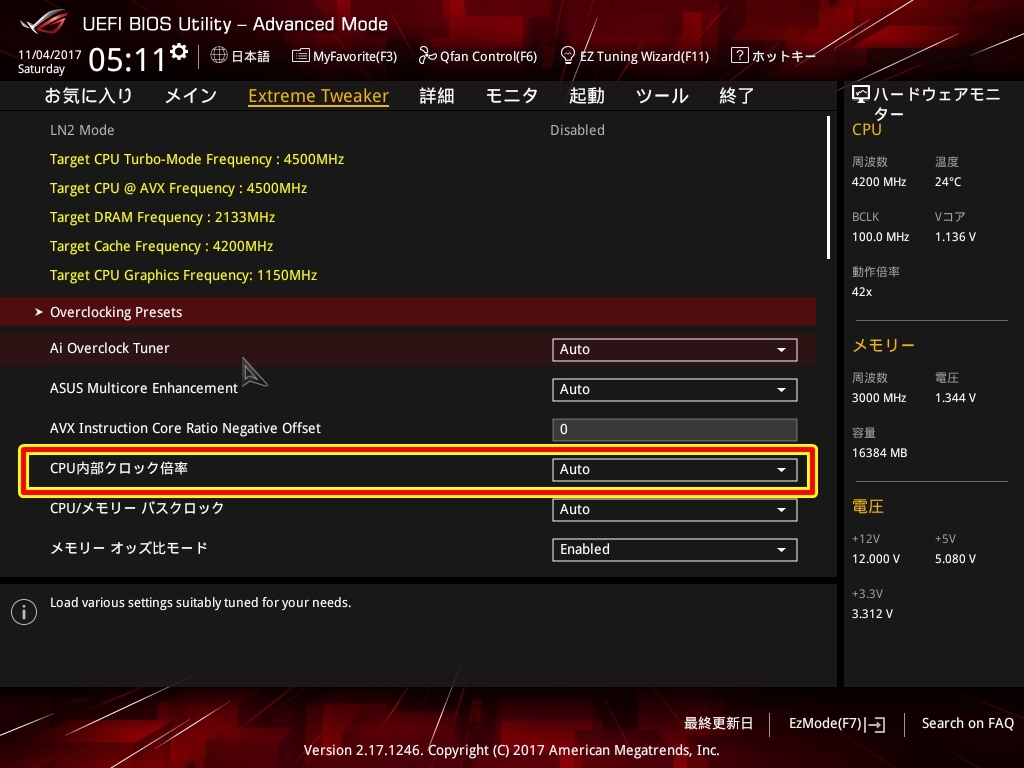Click the EzMode exit arrow icon

coord(875,724)
